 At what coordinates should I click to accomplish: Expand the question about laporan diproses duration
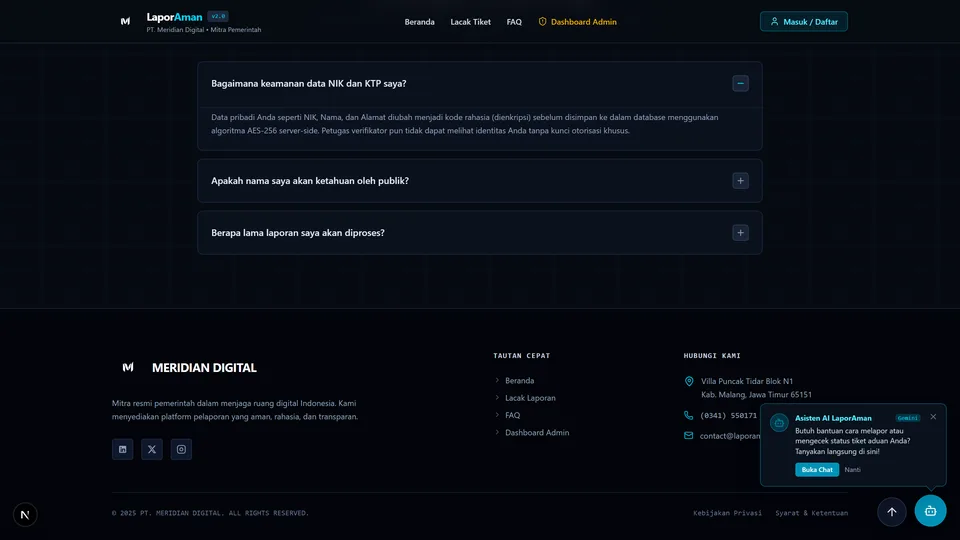click(x=740, y=233)
